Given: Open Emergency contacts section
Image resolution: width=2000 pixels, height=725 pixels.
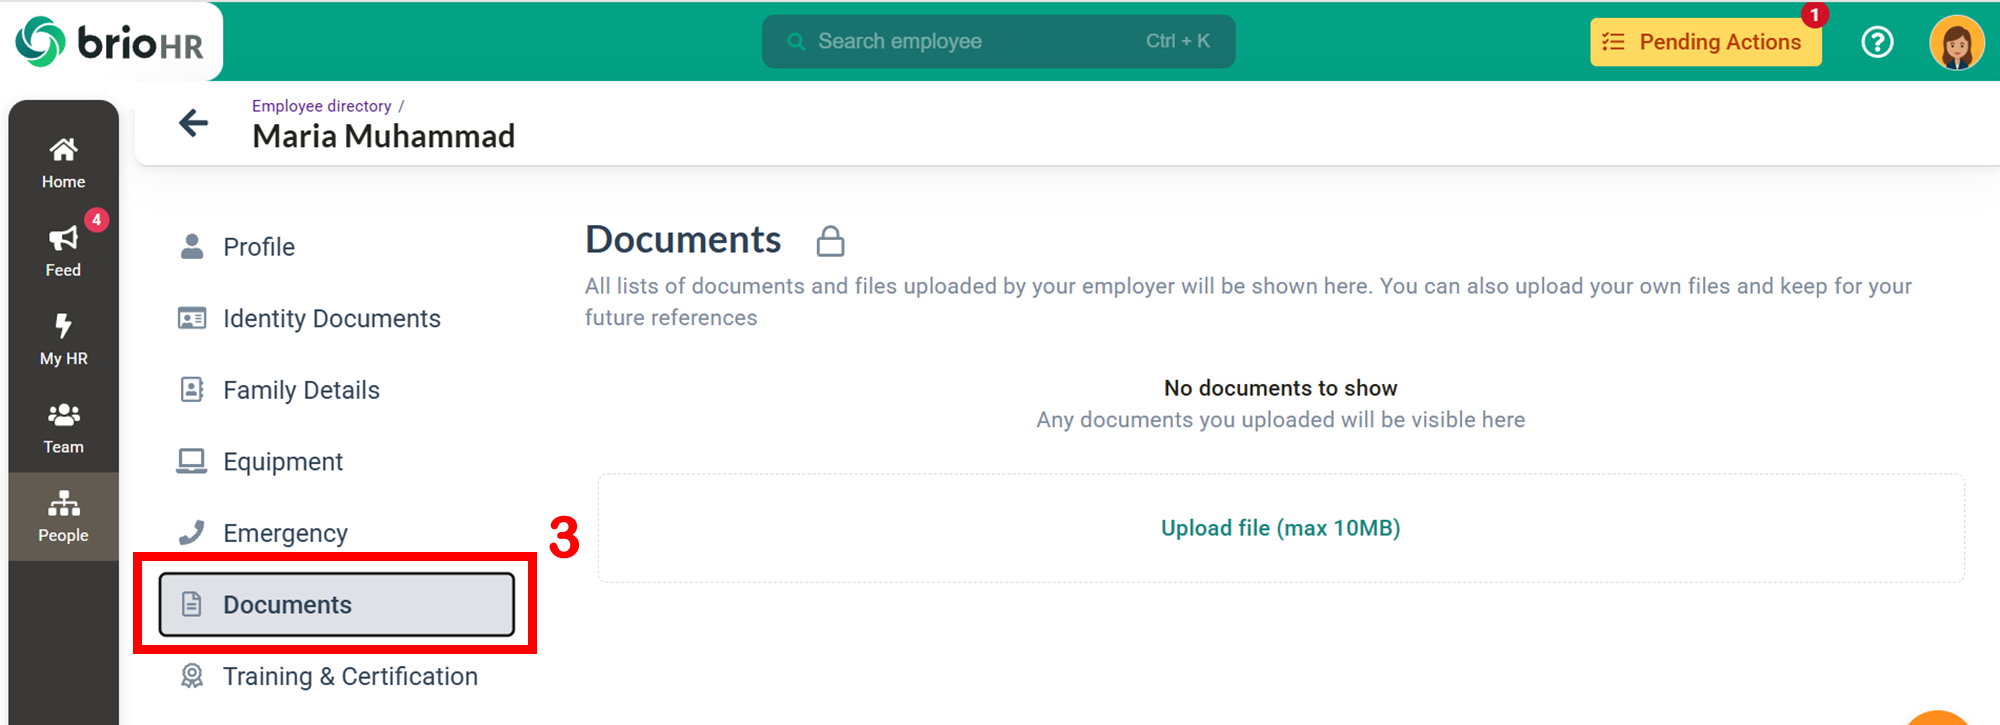Looking at the screenshot, I should [285, 533].
